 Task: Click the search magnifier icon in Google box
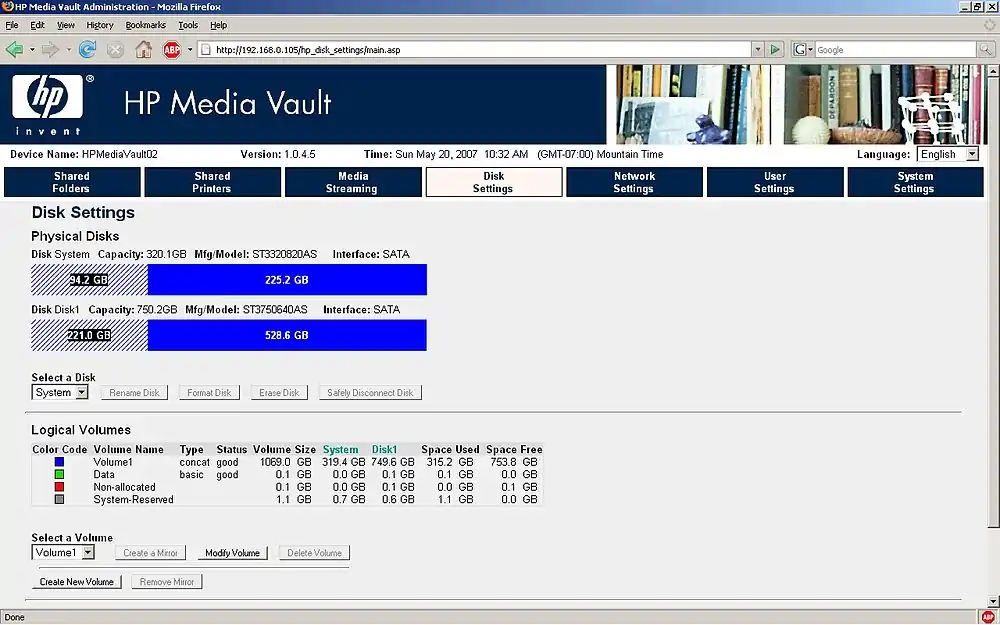pyautogui.click(x=986, y=49)
